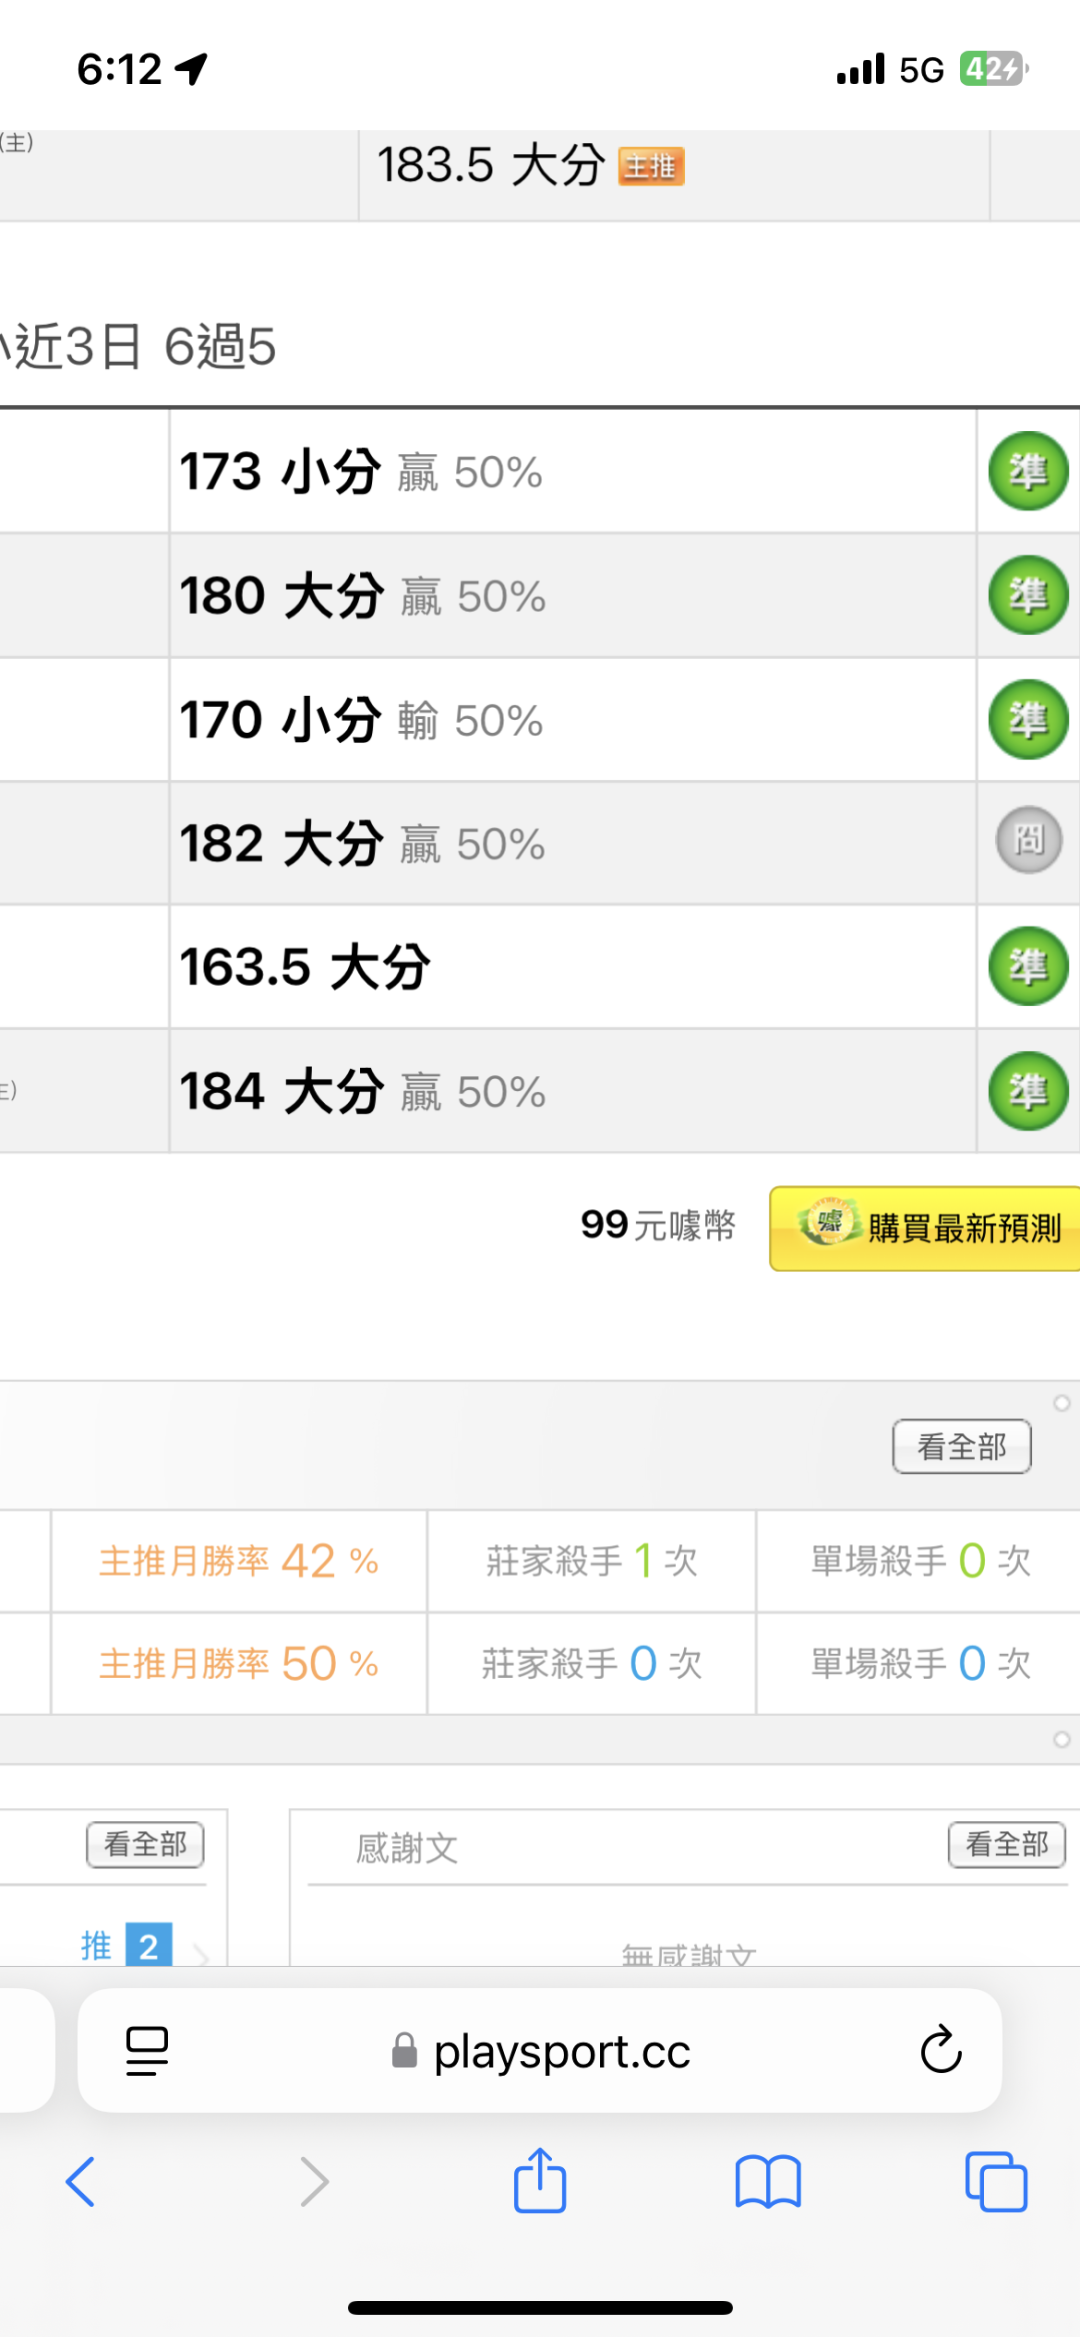The height and width of the screenshot is (2337, 1080).
Task: Open the page reader menu icon
Action: click(147, 2050)
